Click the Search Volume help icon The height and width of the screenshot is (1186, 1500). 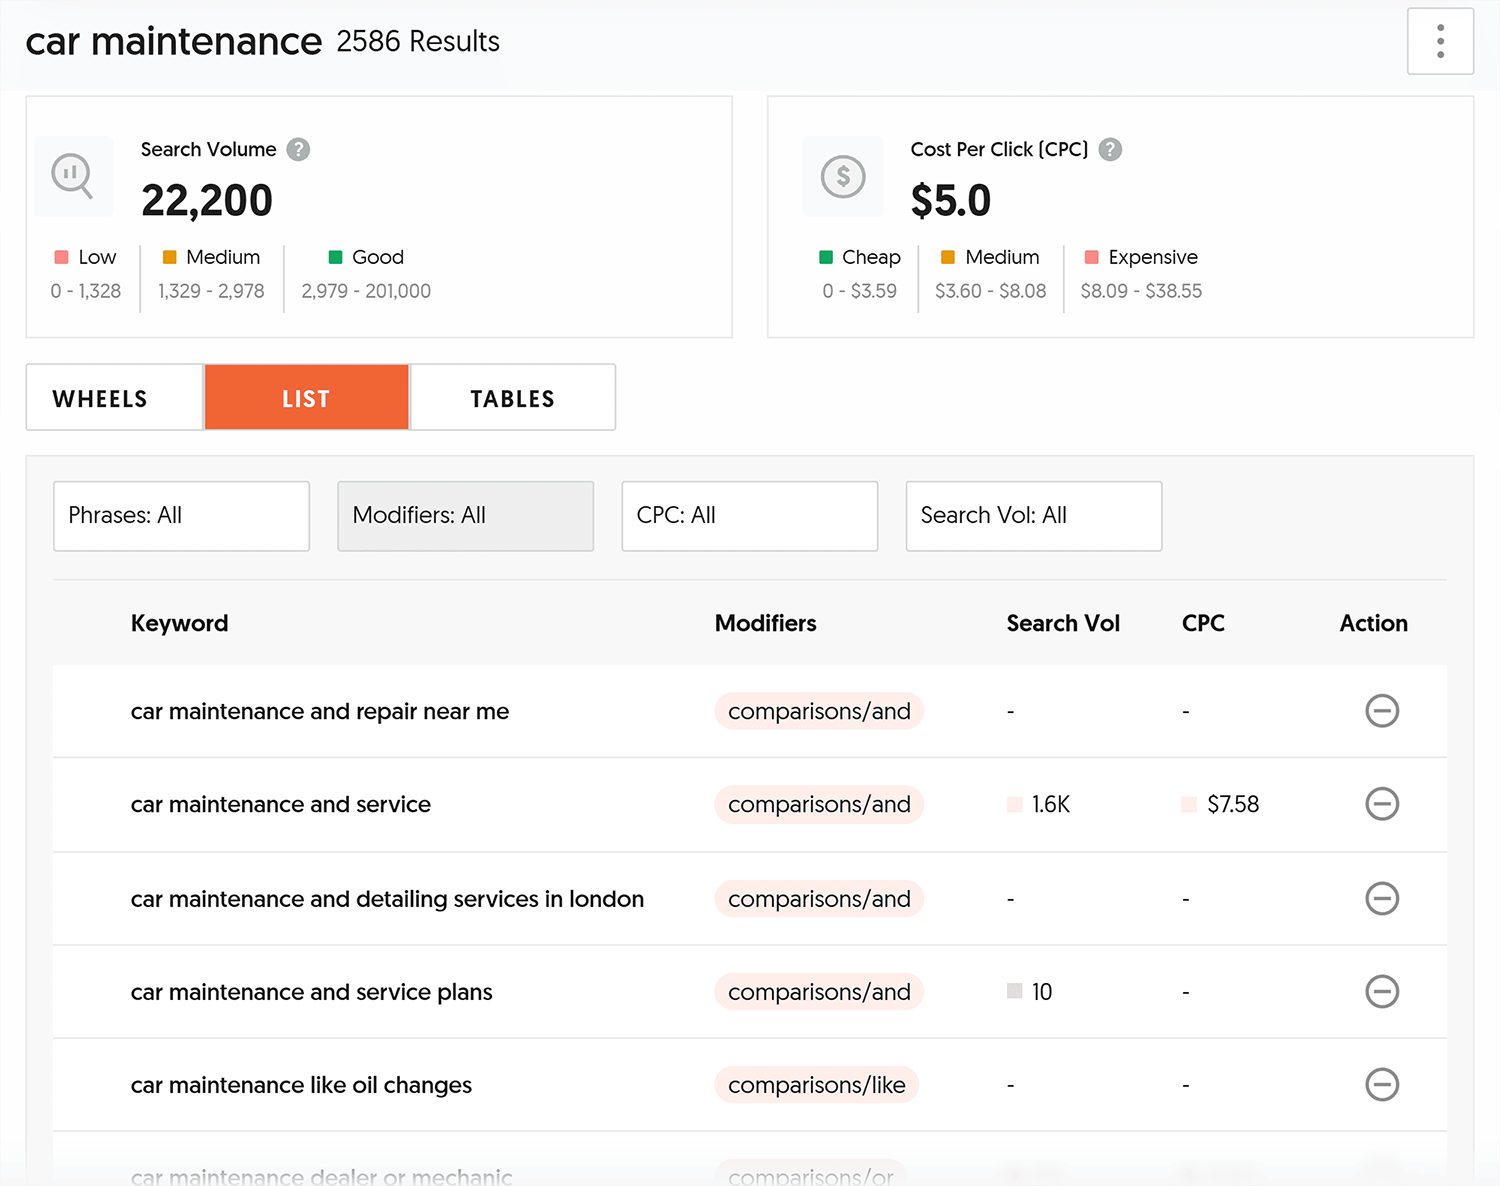click(298, 149)
